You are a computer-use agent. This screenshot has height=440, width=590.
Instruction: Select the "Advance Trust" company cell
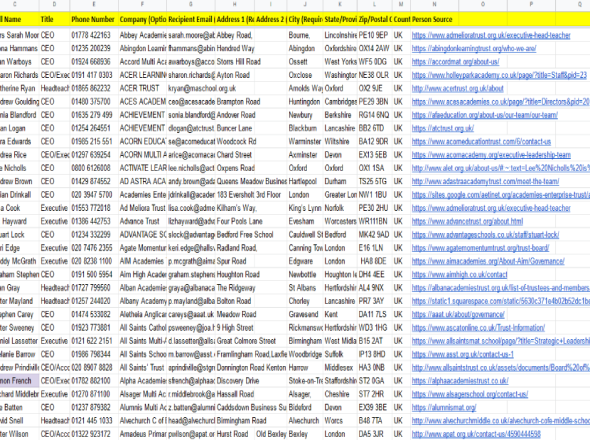142,221
